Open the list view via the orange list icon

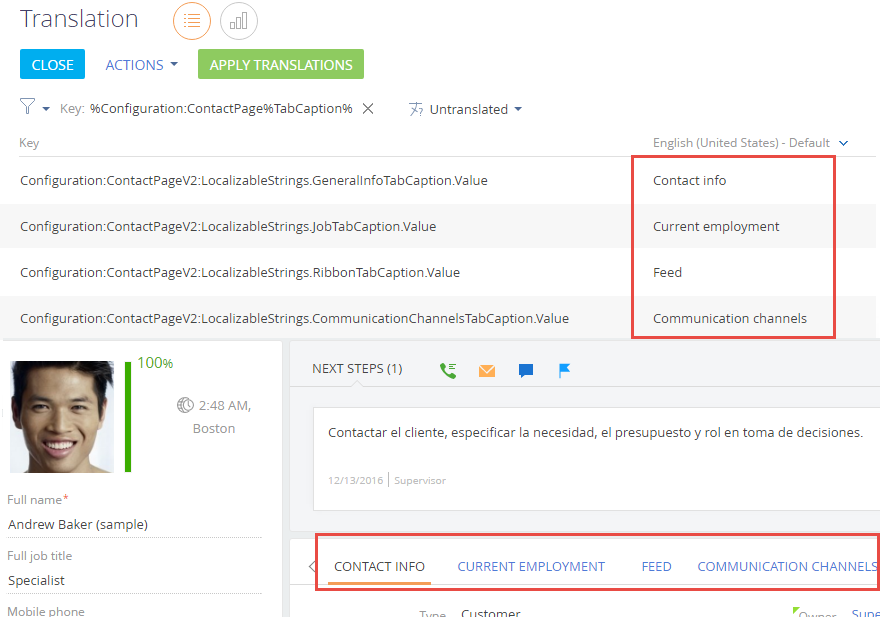tap(191, 21)
